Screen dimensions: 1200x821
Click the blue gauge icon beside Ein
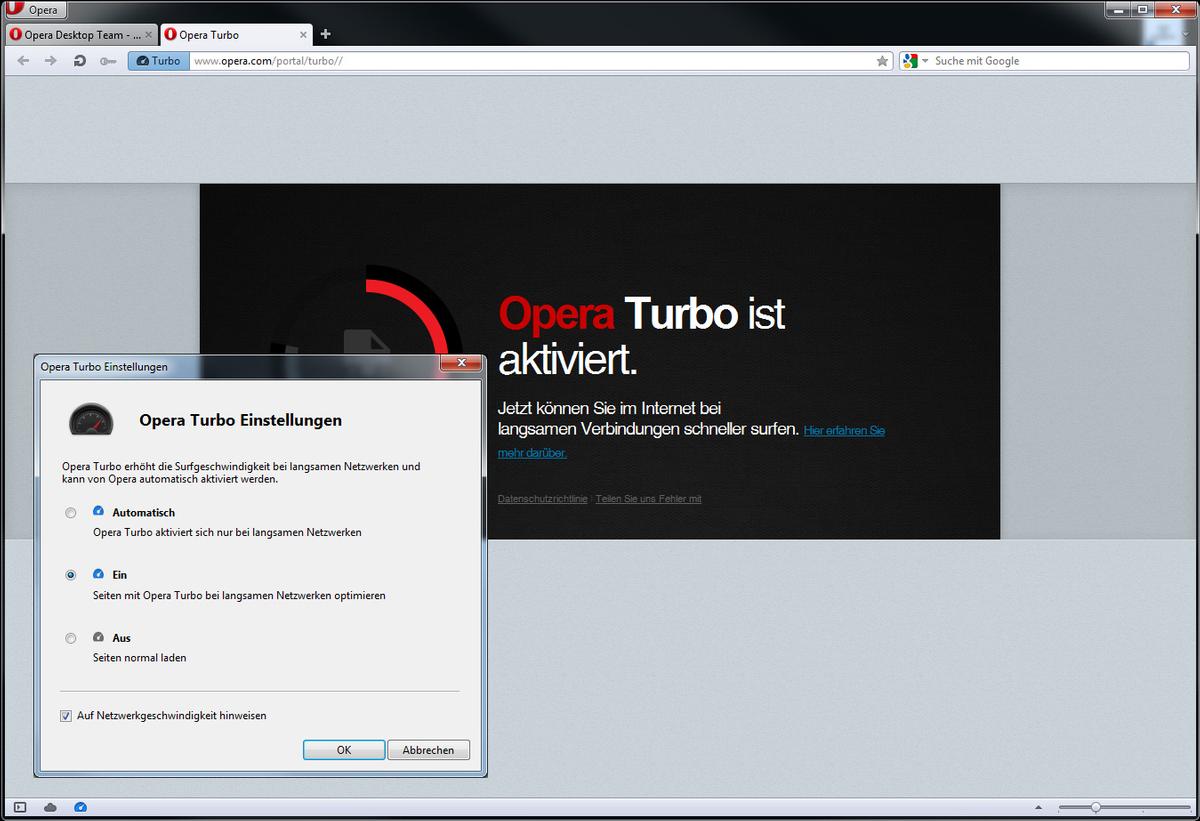98,574
